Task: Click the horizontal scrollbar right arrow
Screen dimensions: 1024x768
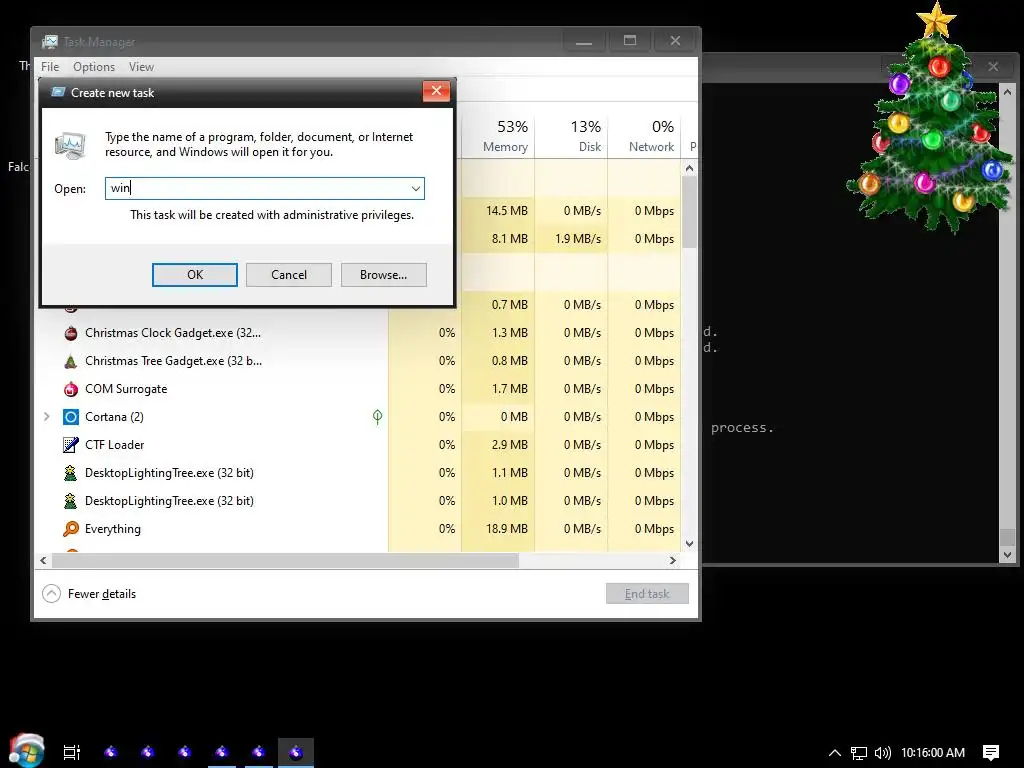Action: [673, 560]
